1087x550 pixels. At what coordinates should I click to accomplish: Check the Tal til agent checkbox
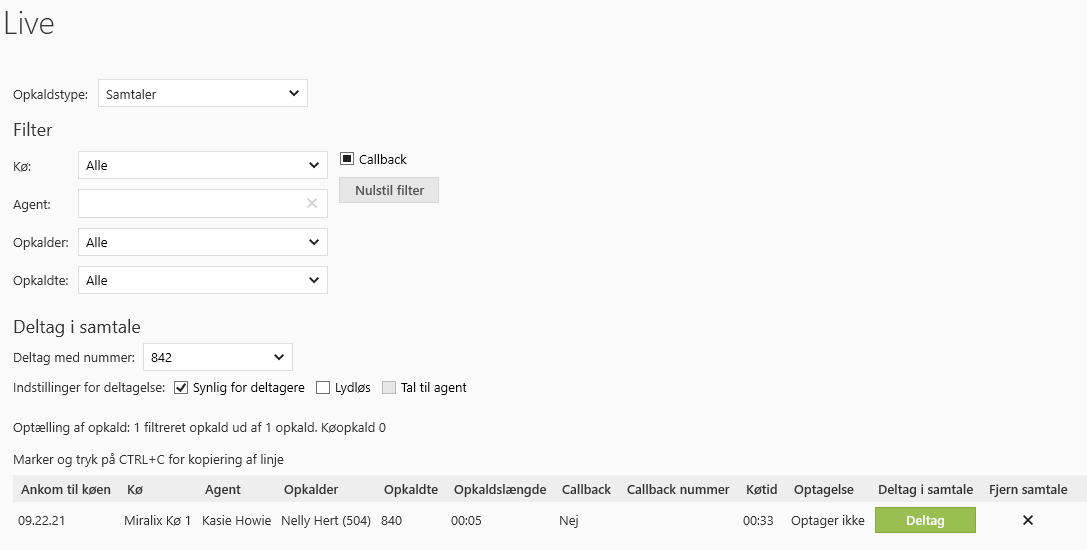pos(388,387)
